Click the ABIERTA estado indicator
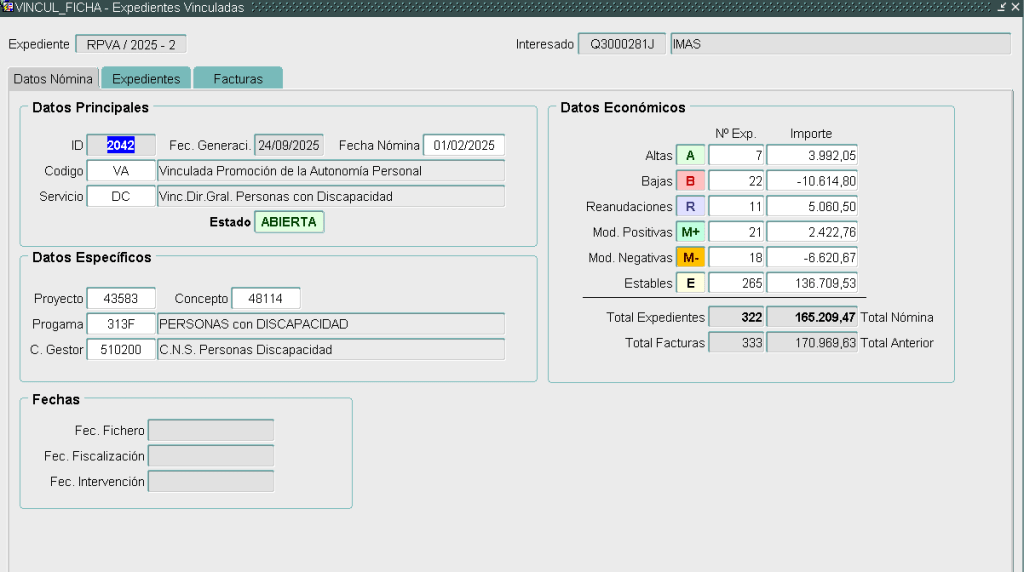This screenshot has width=1024, height=572. click(289, 222)
